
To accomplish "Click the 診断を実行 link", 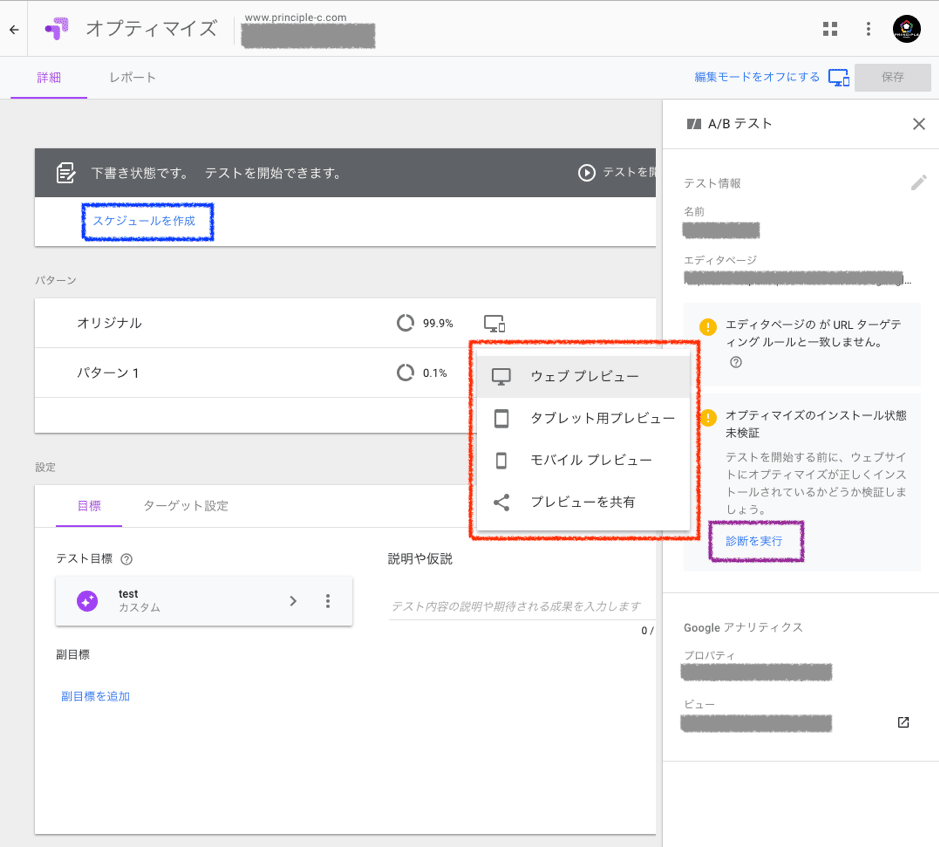I will coord(754,541).
